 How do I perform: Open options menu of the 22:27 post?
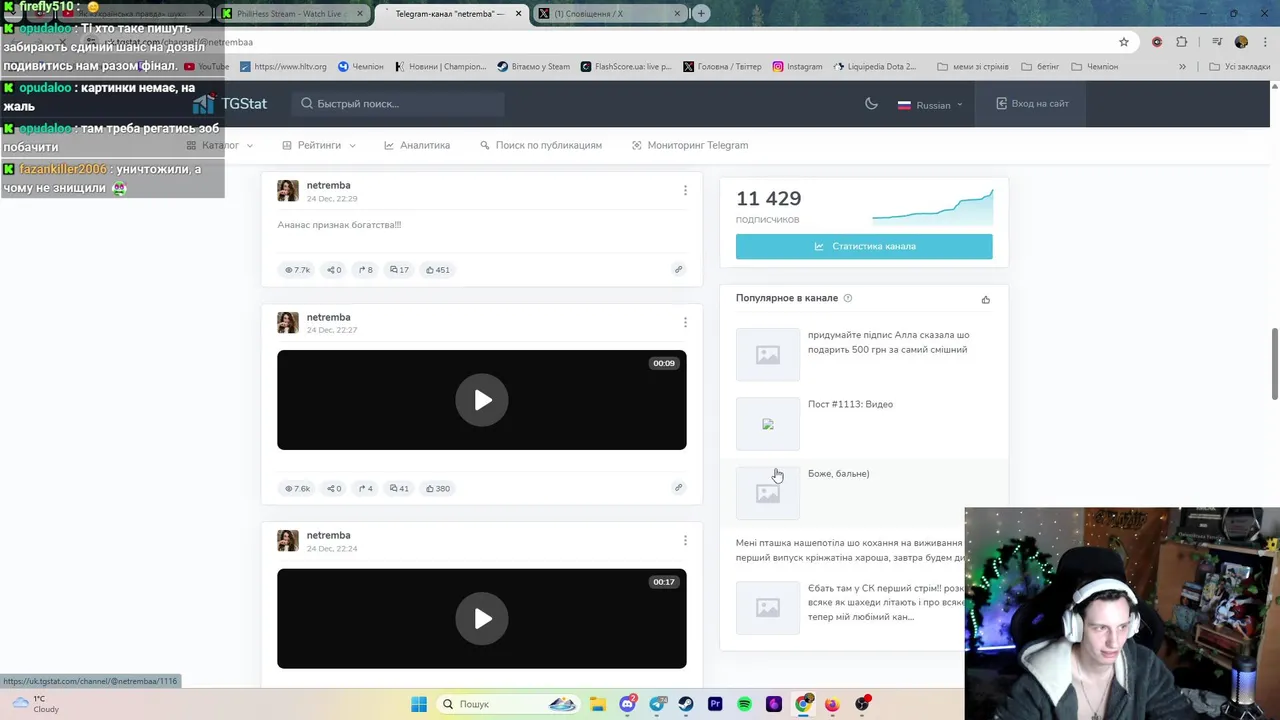[x=685, y=322]
